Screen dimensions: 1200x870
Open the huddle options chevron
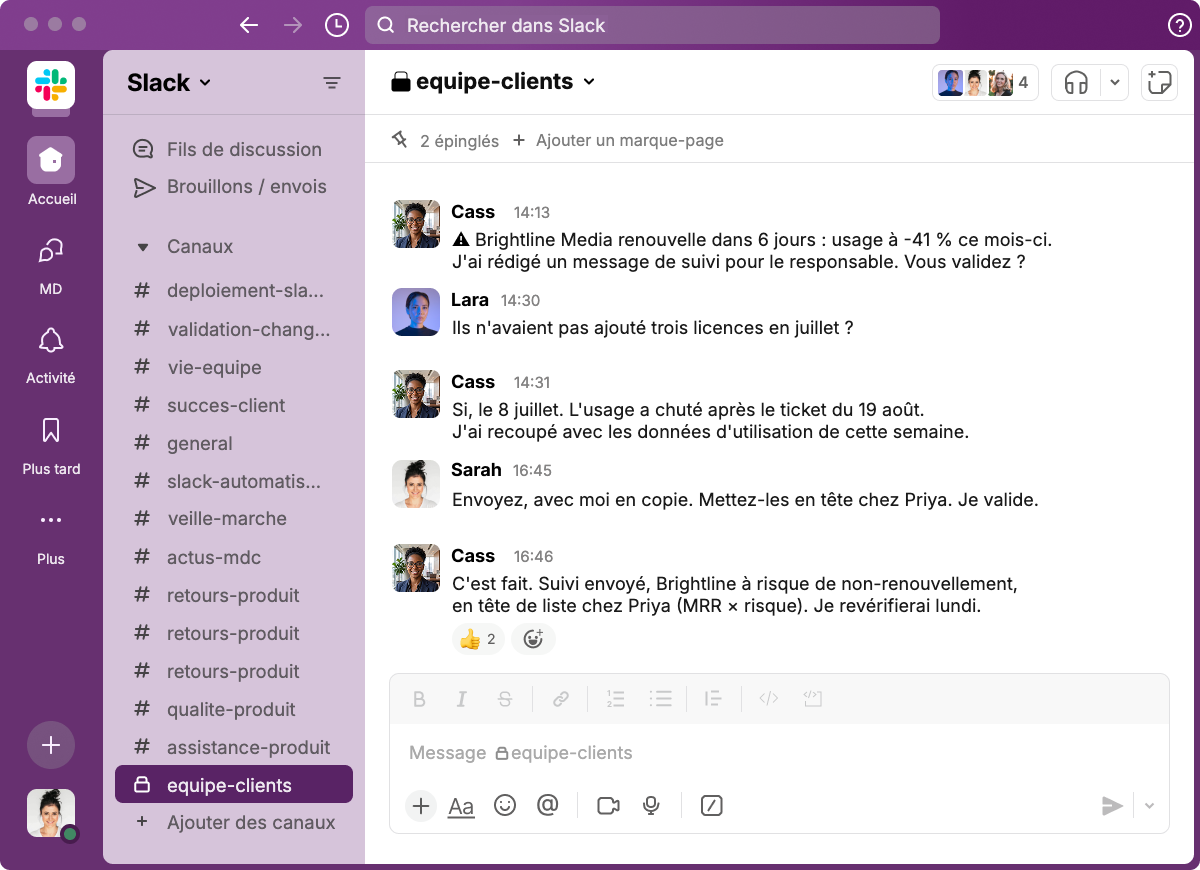1115,83
